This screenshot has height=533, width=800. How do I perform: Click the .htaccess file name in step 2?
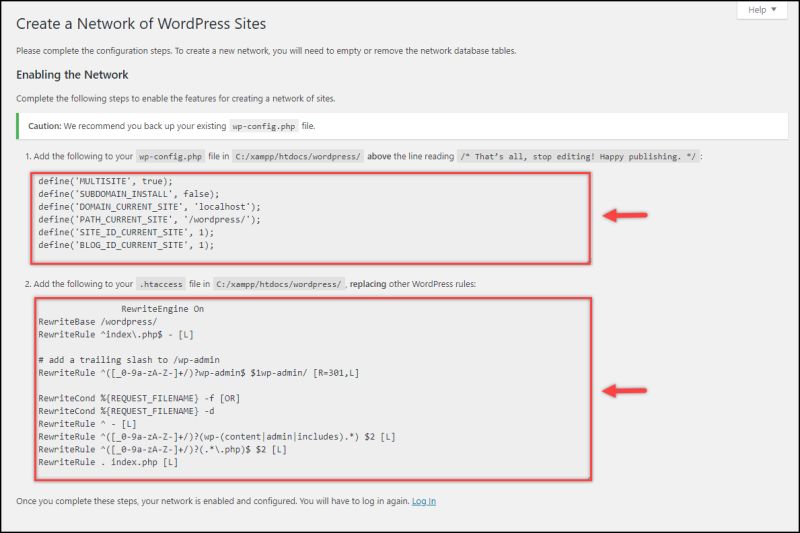click(x=161, y=284)
